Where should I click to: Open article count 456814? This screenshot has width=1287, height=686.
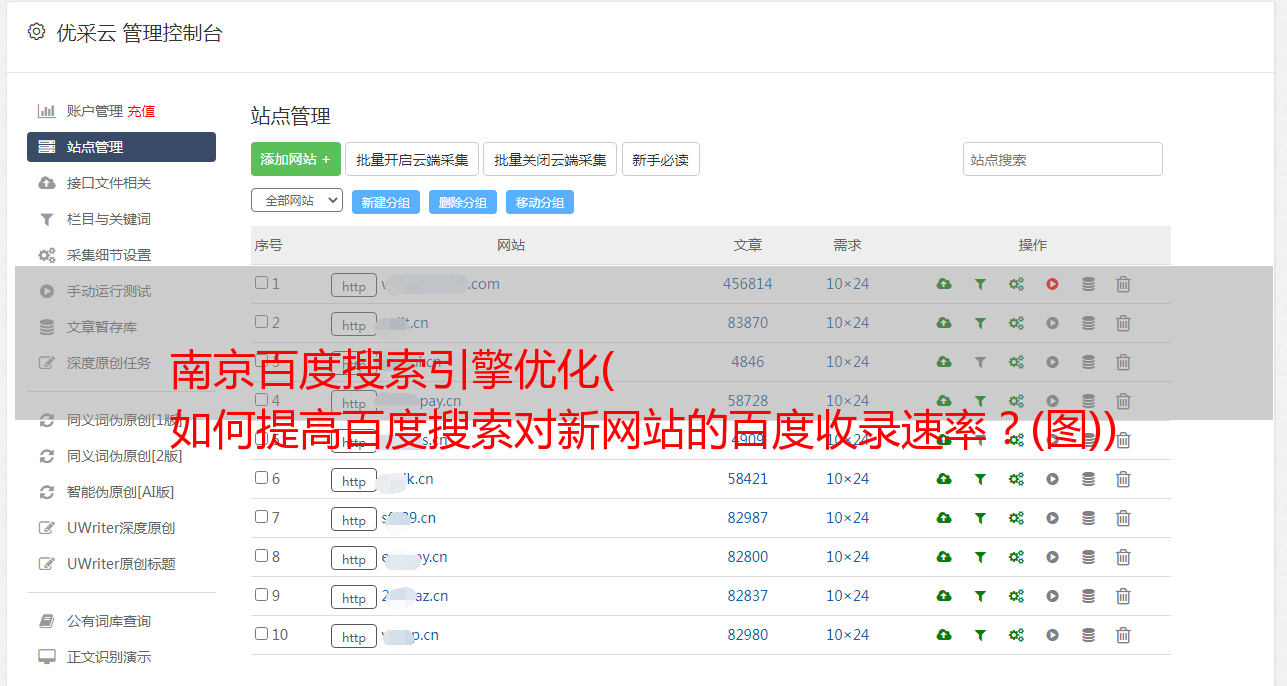click(748, 284)
